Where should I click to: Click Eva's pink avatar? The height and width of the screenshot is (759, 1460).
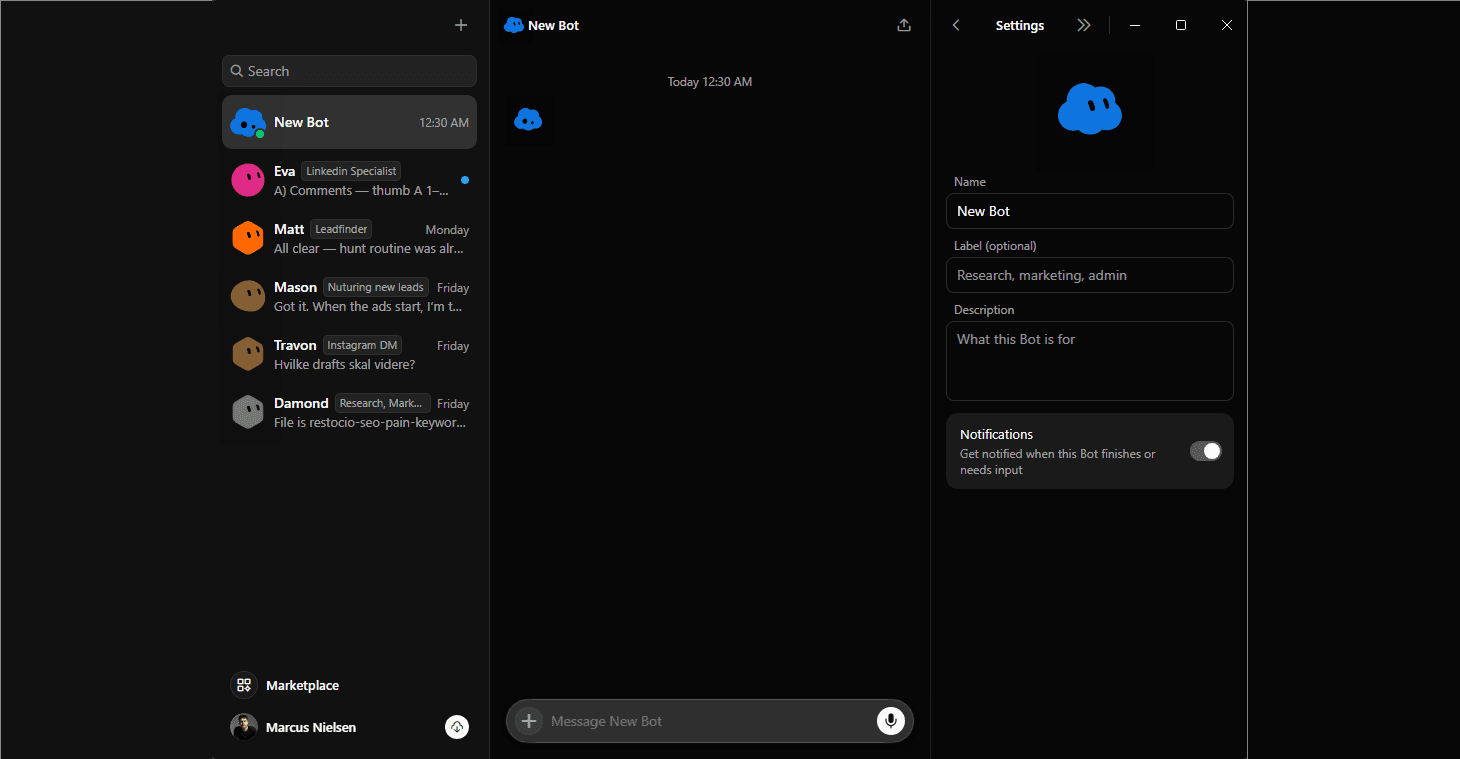248,180
